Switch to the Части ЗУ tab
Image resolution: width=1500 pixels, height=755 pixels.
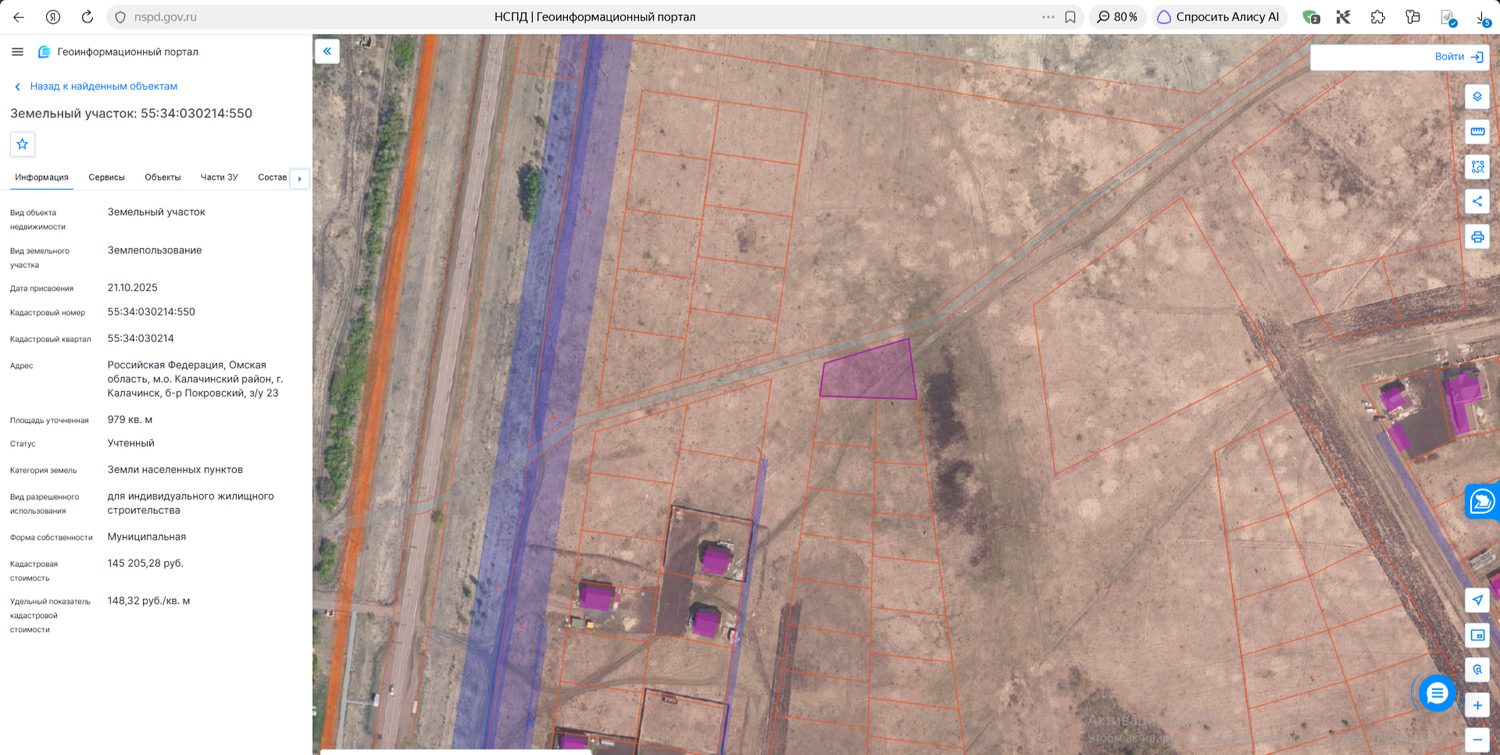coord(219,177)
